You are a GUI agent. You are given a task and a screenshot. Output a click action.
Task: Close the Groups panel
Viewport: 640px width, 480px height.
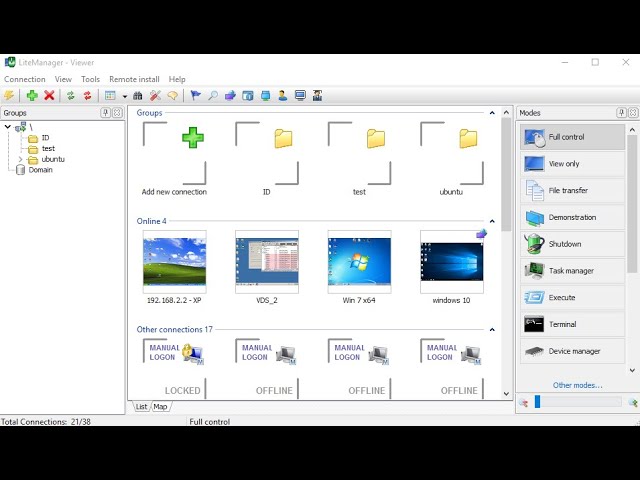click(x=117, y=113)
